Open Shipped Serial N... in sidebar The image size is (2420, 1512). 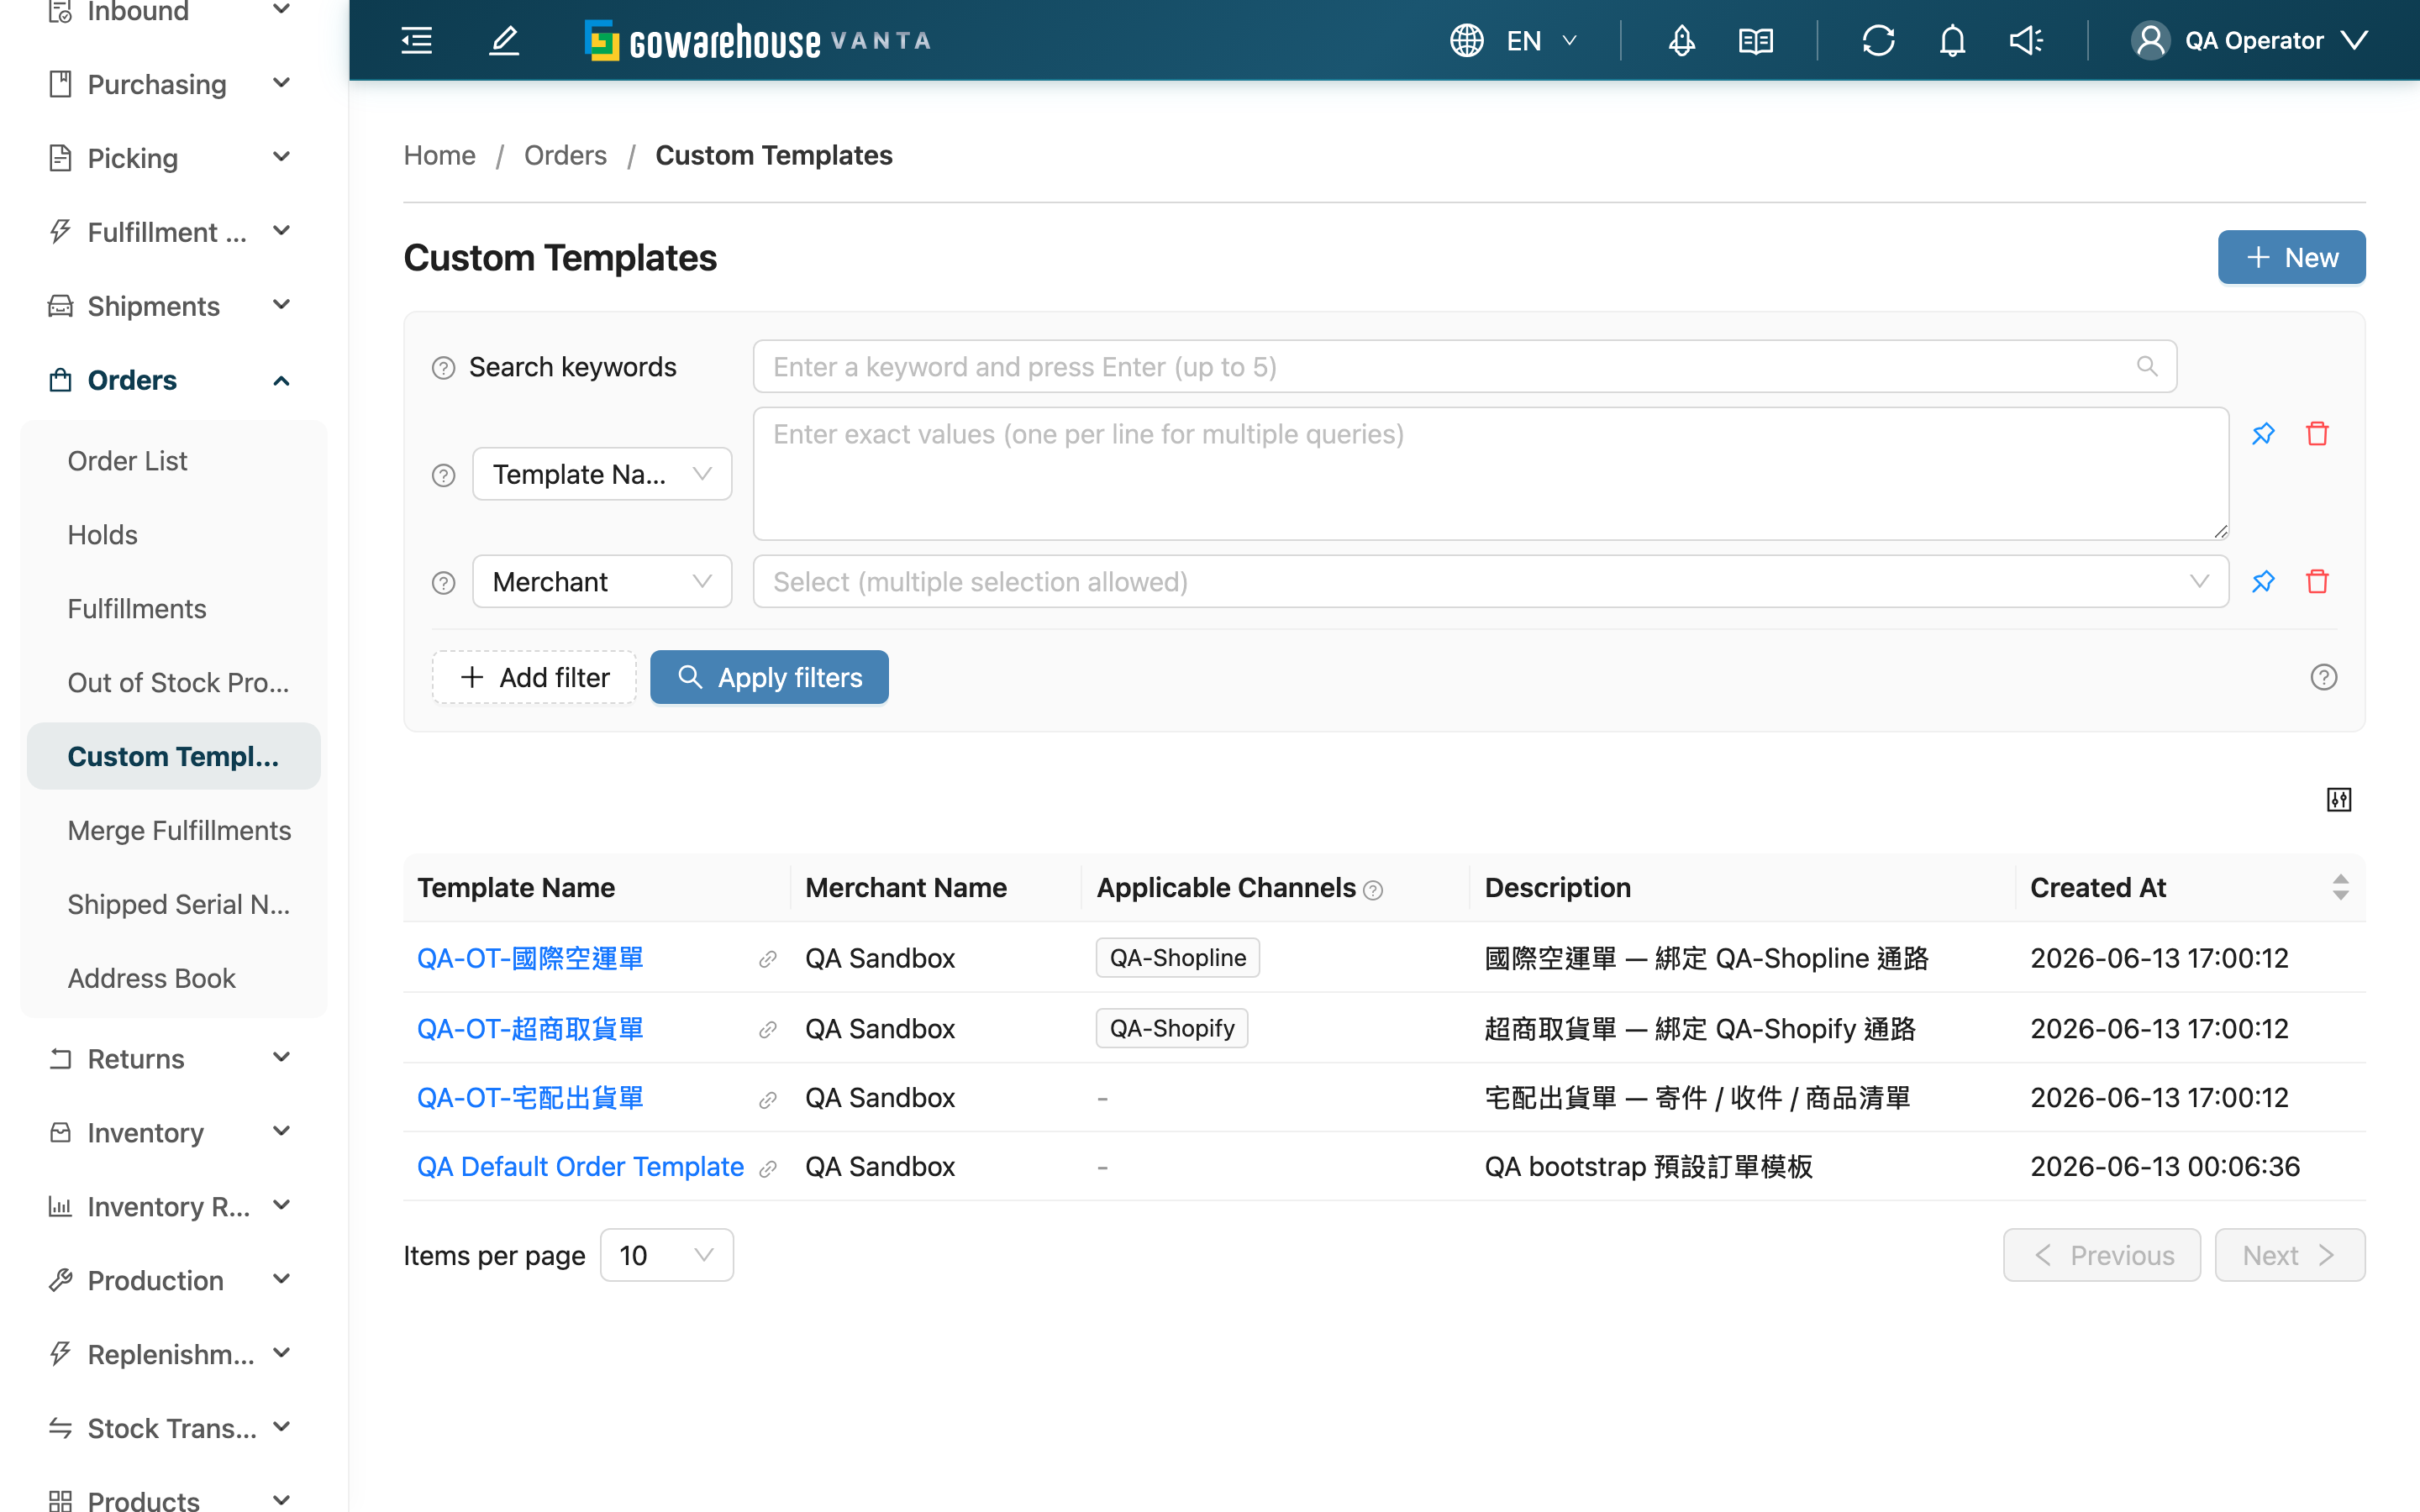pos(174,904)
